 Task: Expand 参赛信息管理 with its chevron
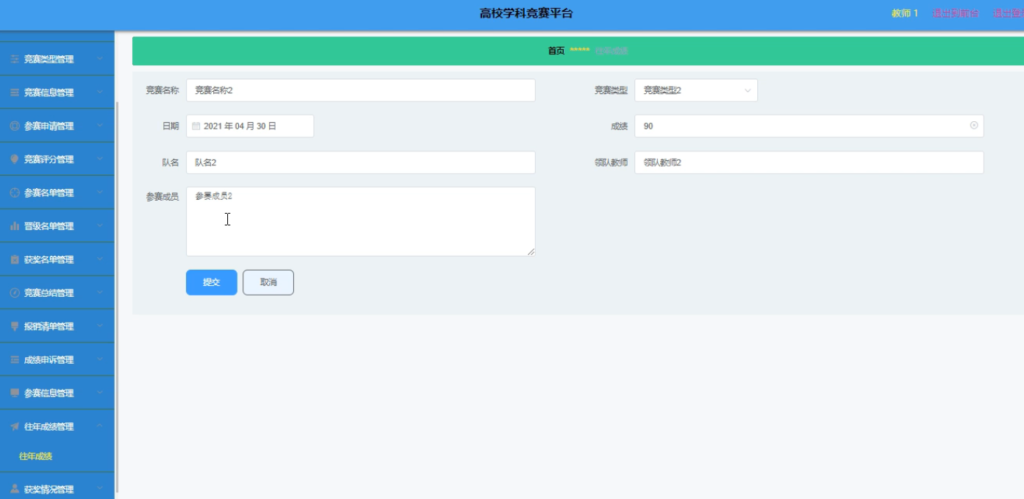click(x=100, y=393)
